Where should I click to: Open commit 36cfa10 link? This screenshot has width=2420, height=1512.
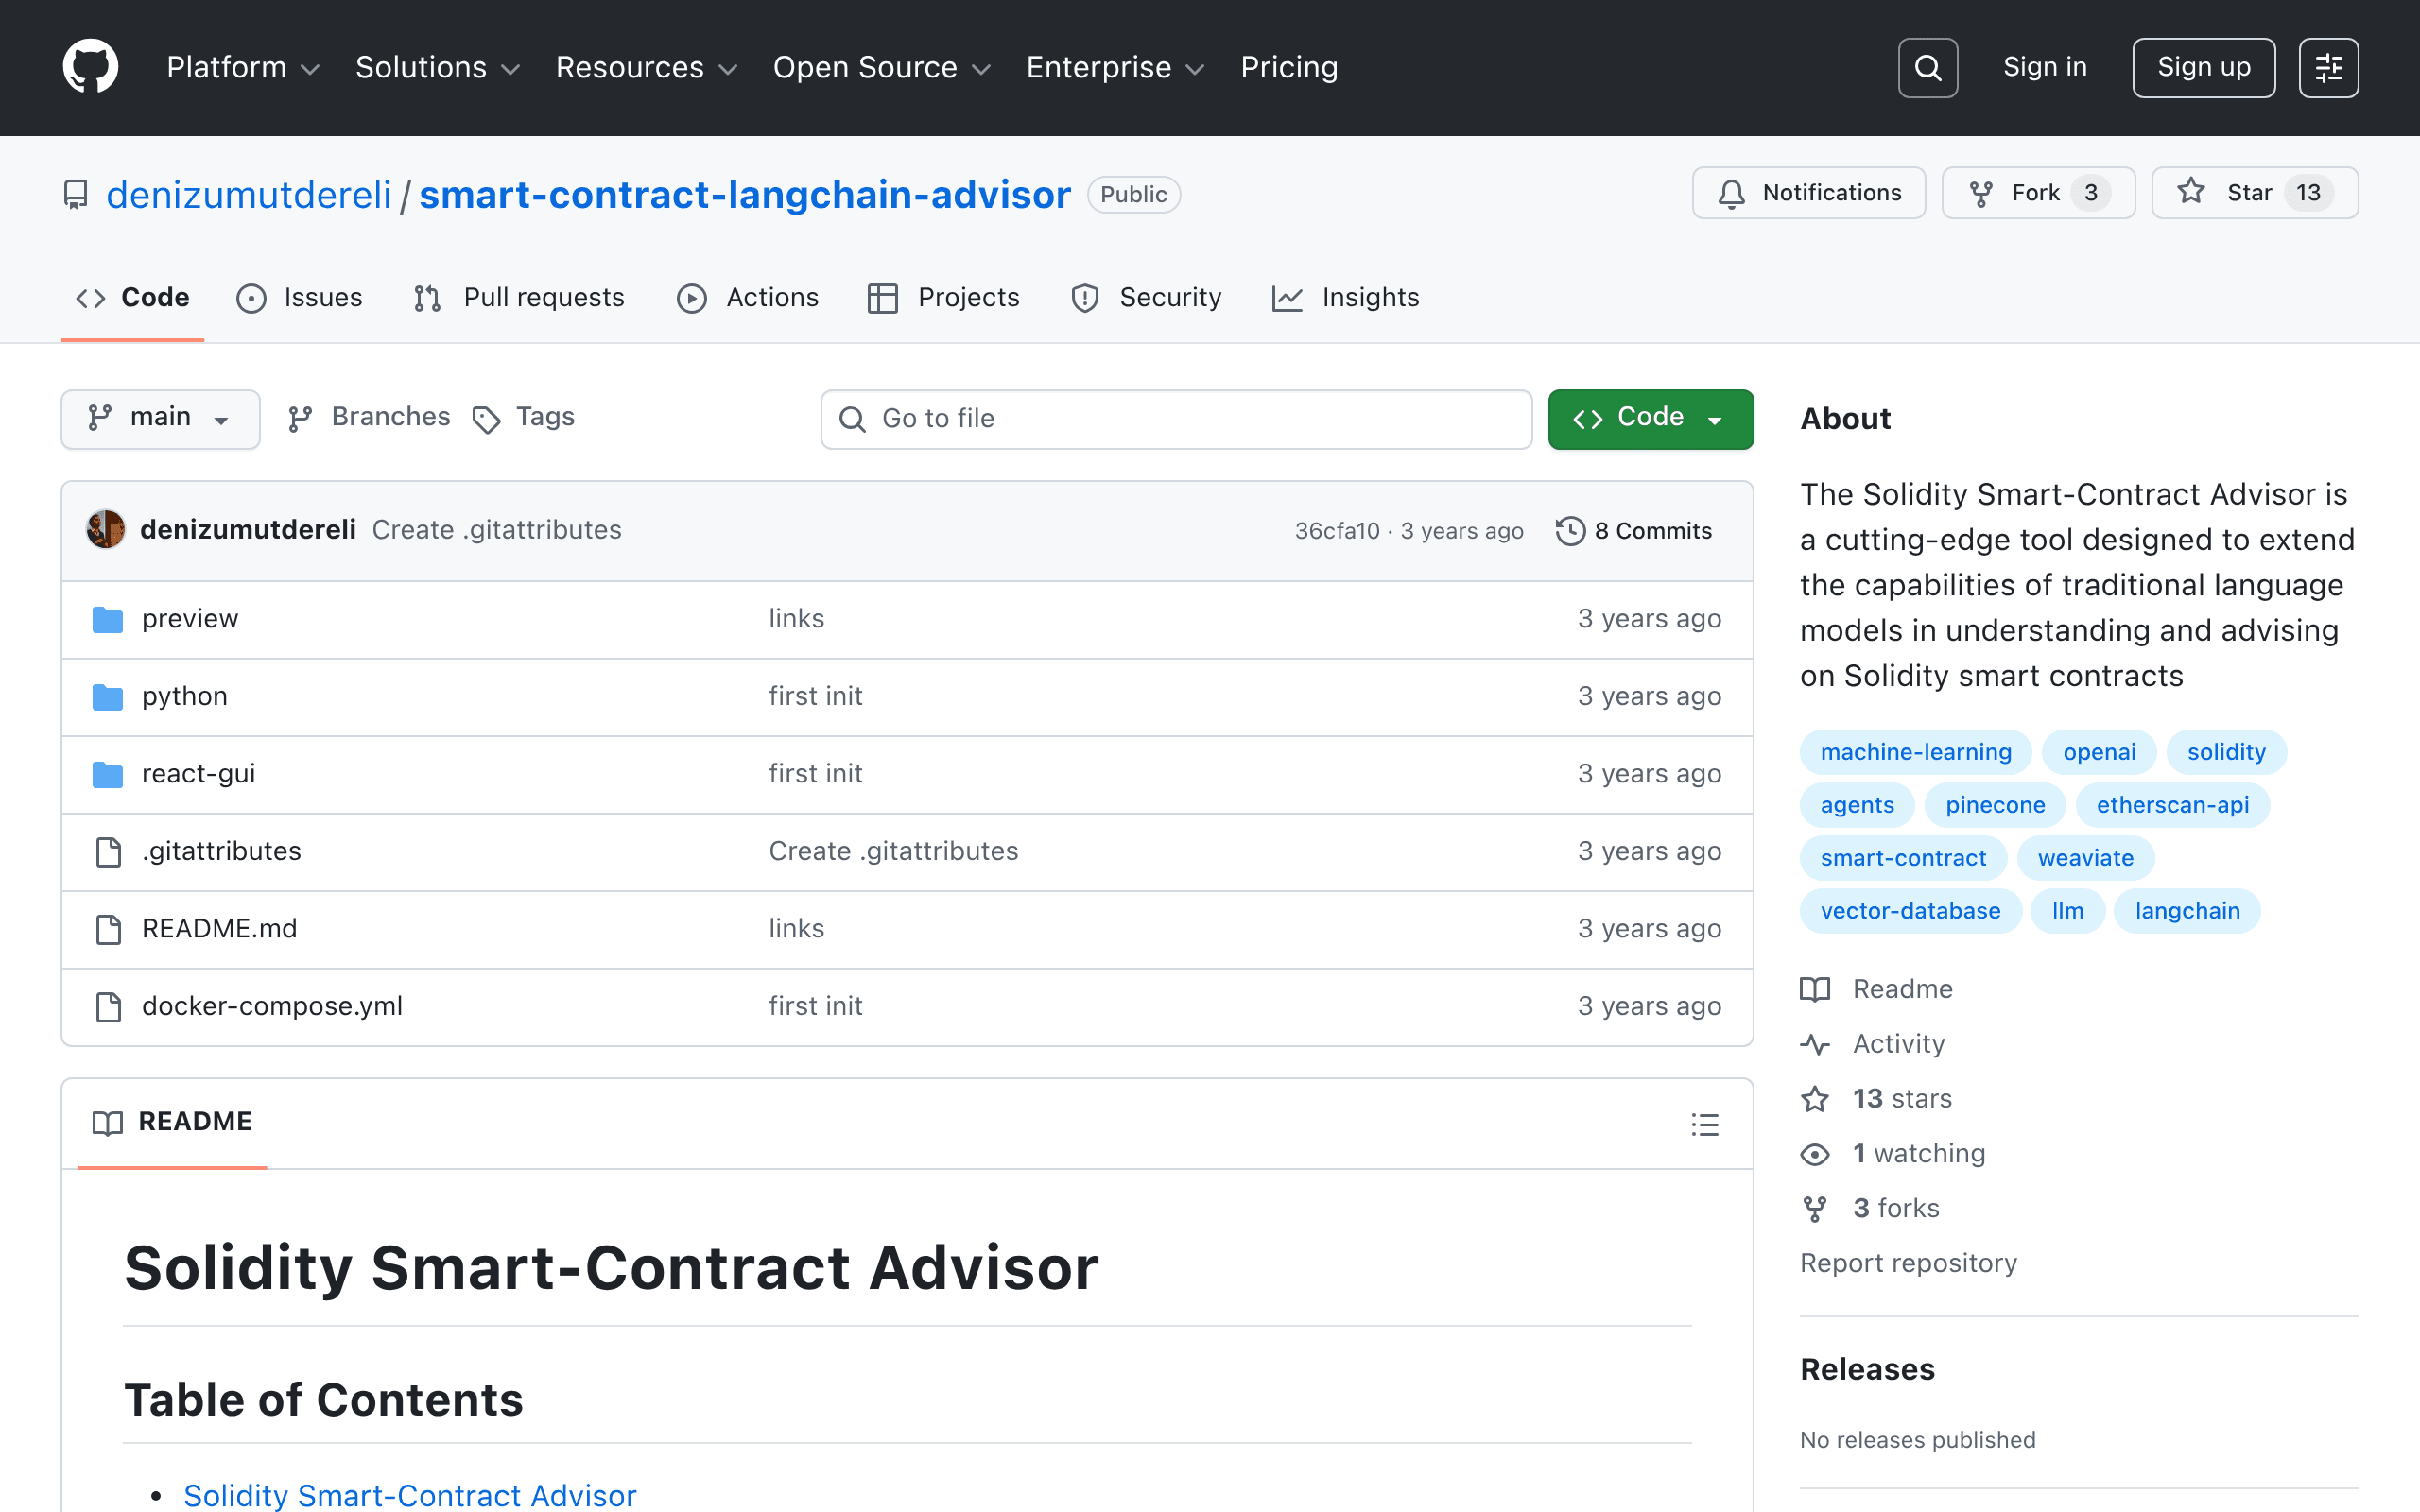coord(1336,531)
